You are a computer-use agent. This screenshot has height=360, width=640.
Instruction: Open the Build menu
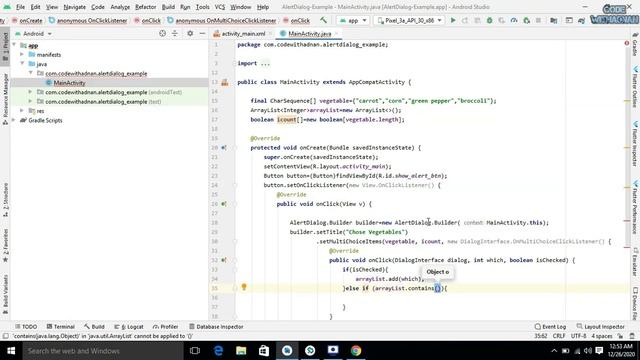pos(168,7)
